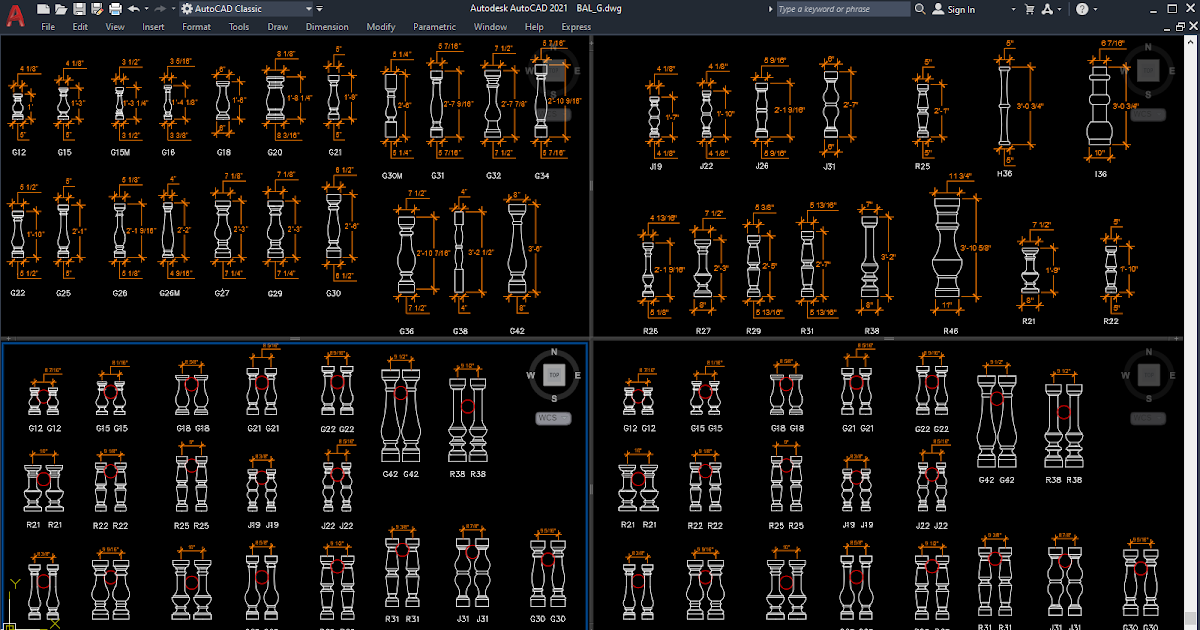Redo the last undone action

[x=158, y=9]
